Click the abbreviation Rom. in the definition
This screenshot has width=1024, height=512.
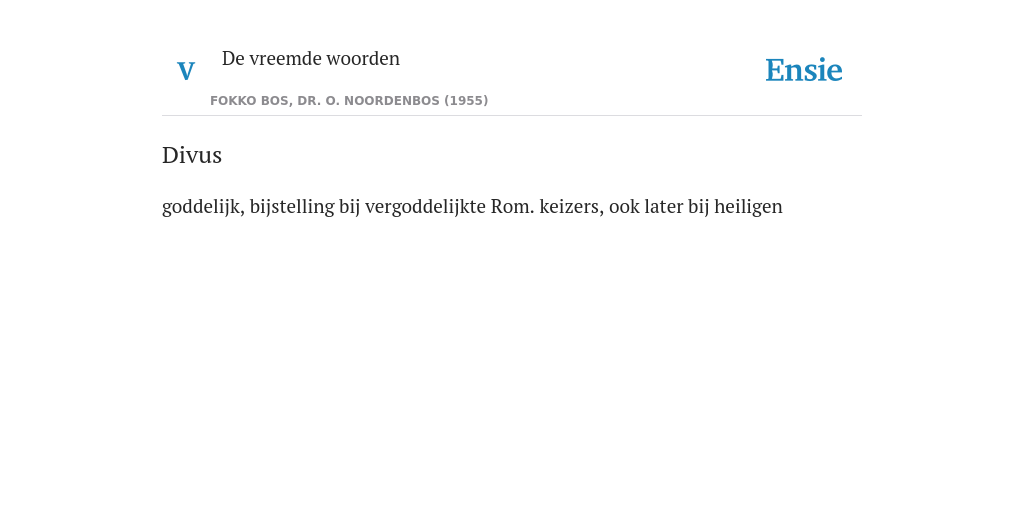coord(513,206)
